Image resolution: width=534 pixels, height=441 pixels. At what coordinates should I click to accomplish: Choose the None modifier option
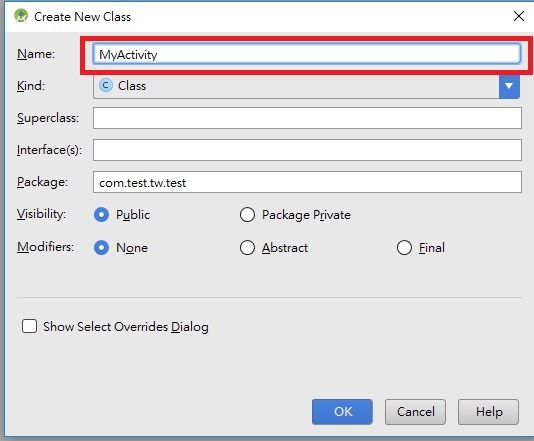[x=101, y=248]
